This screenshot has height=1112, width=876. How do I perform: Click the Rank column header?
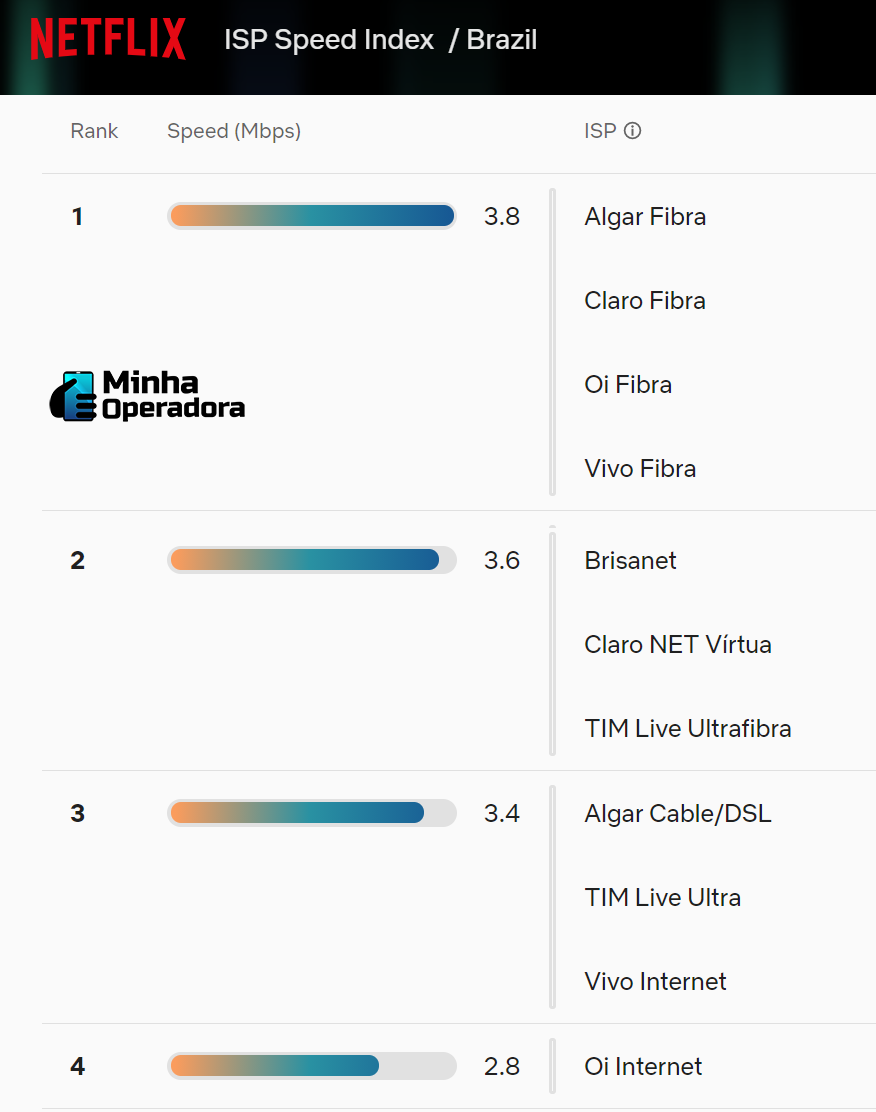(94, 131)
